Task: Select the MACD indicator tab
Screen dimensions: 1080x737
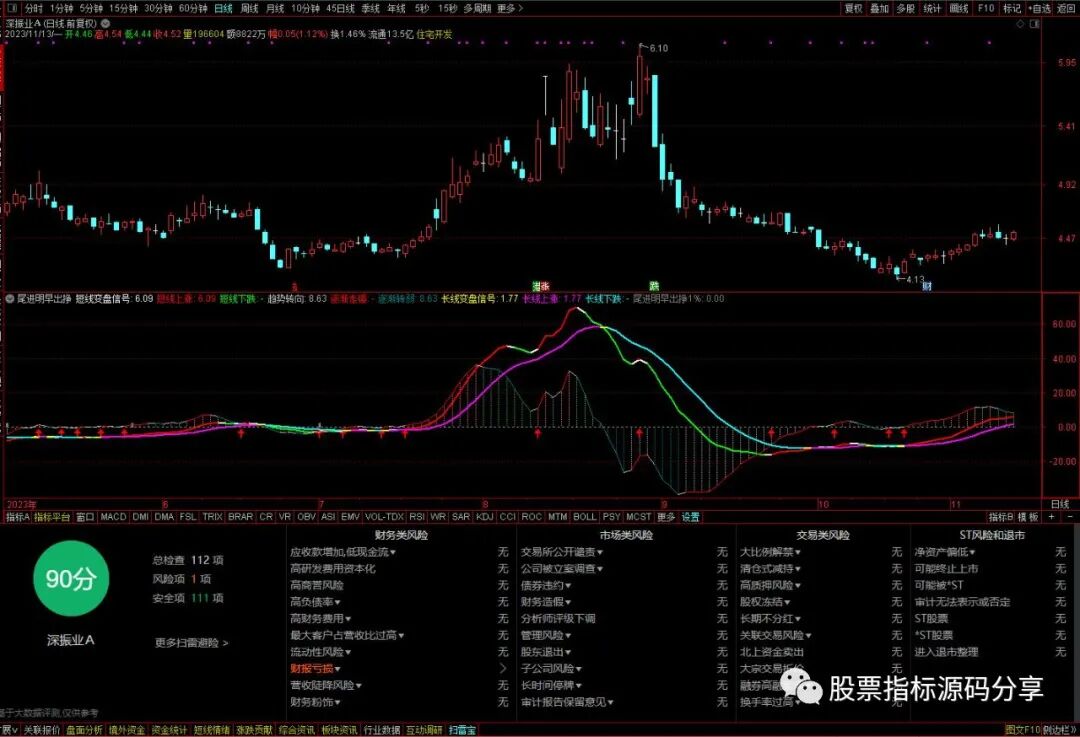Action: pos(114,517)
